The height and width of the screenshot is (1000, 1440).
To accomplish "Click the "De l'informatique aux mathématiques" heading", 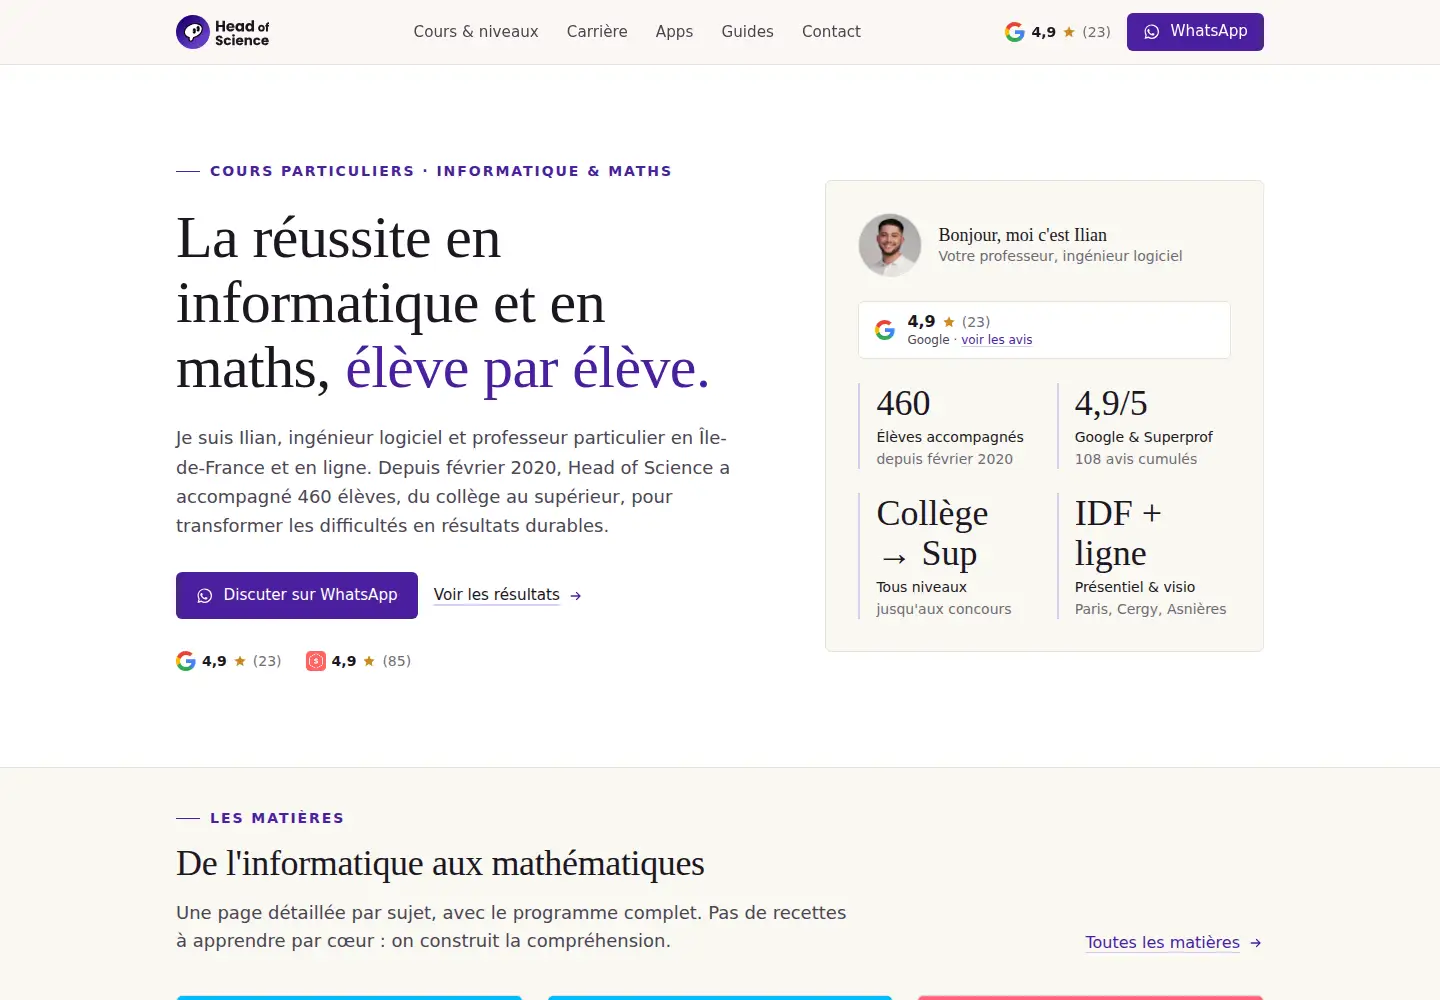I will [x=440, y=863].
